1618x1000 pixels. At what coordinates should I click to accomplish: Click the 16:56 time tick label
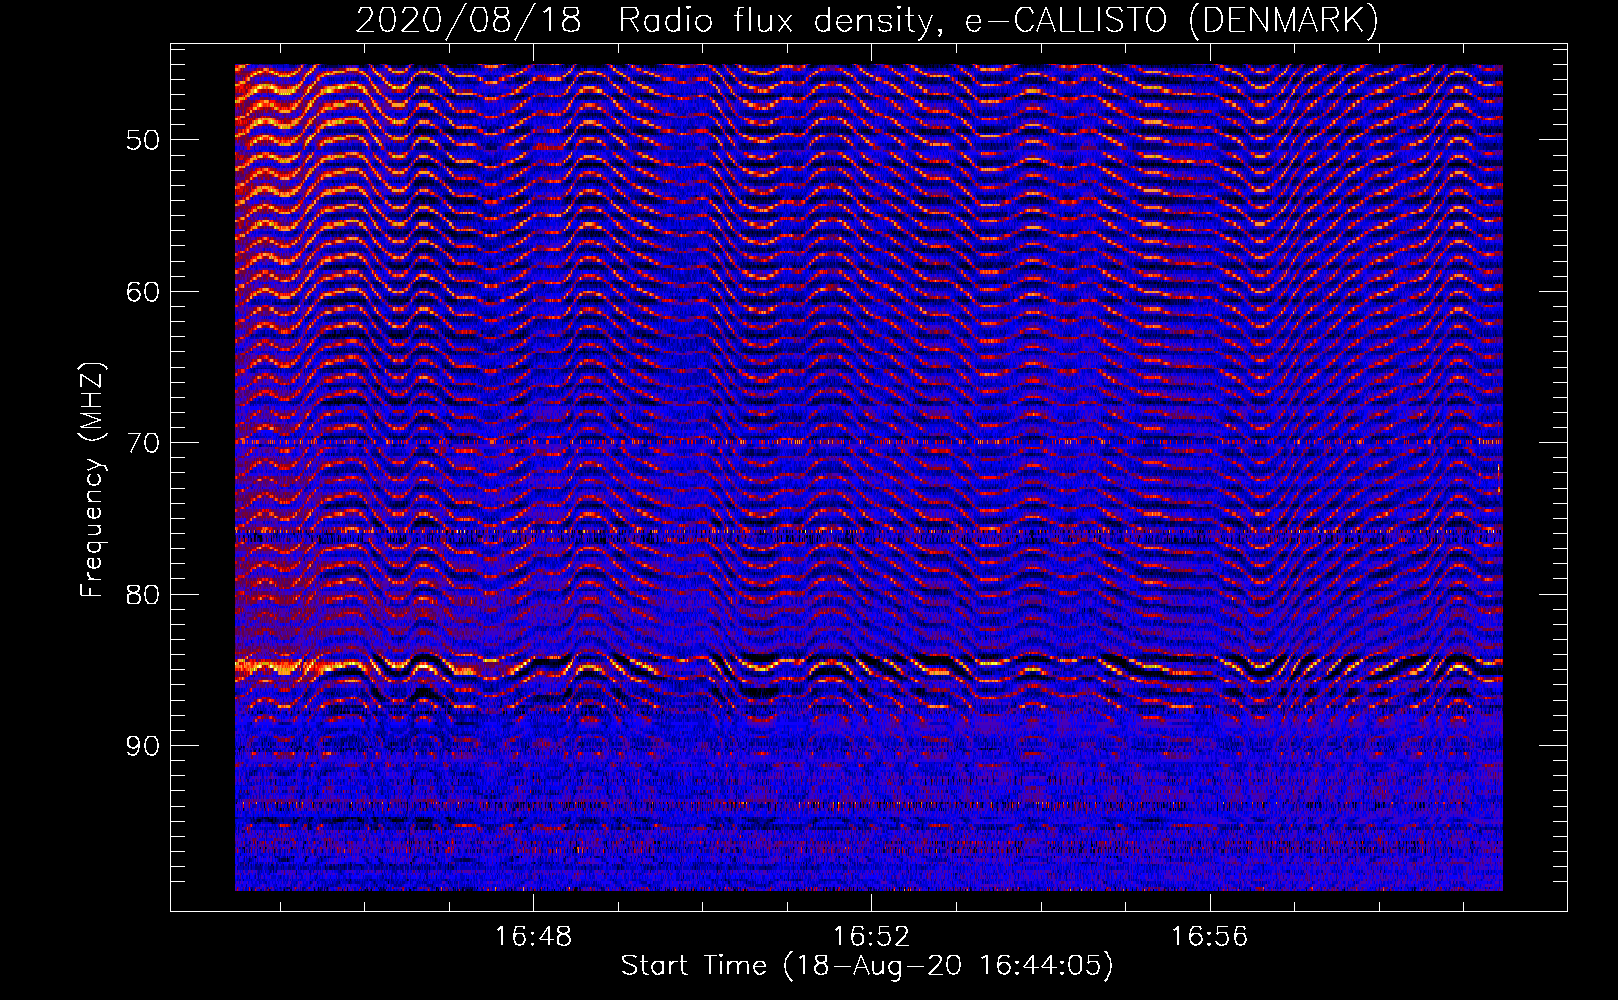point(1210,937)
